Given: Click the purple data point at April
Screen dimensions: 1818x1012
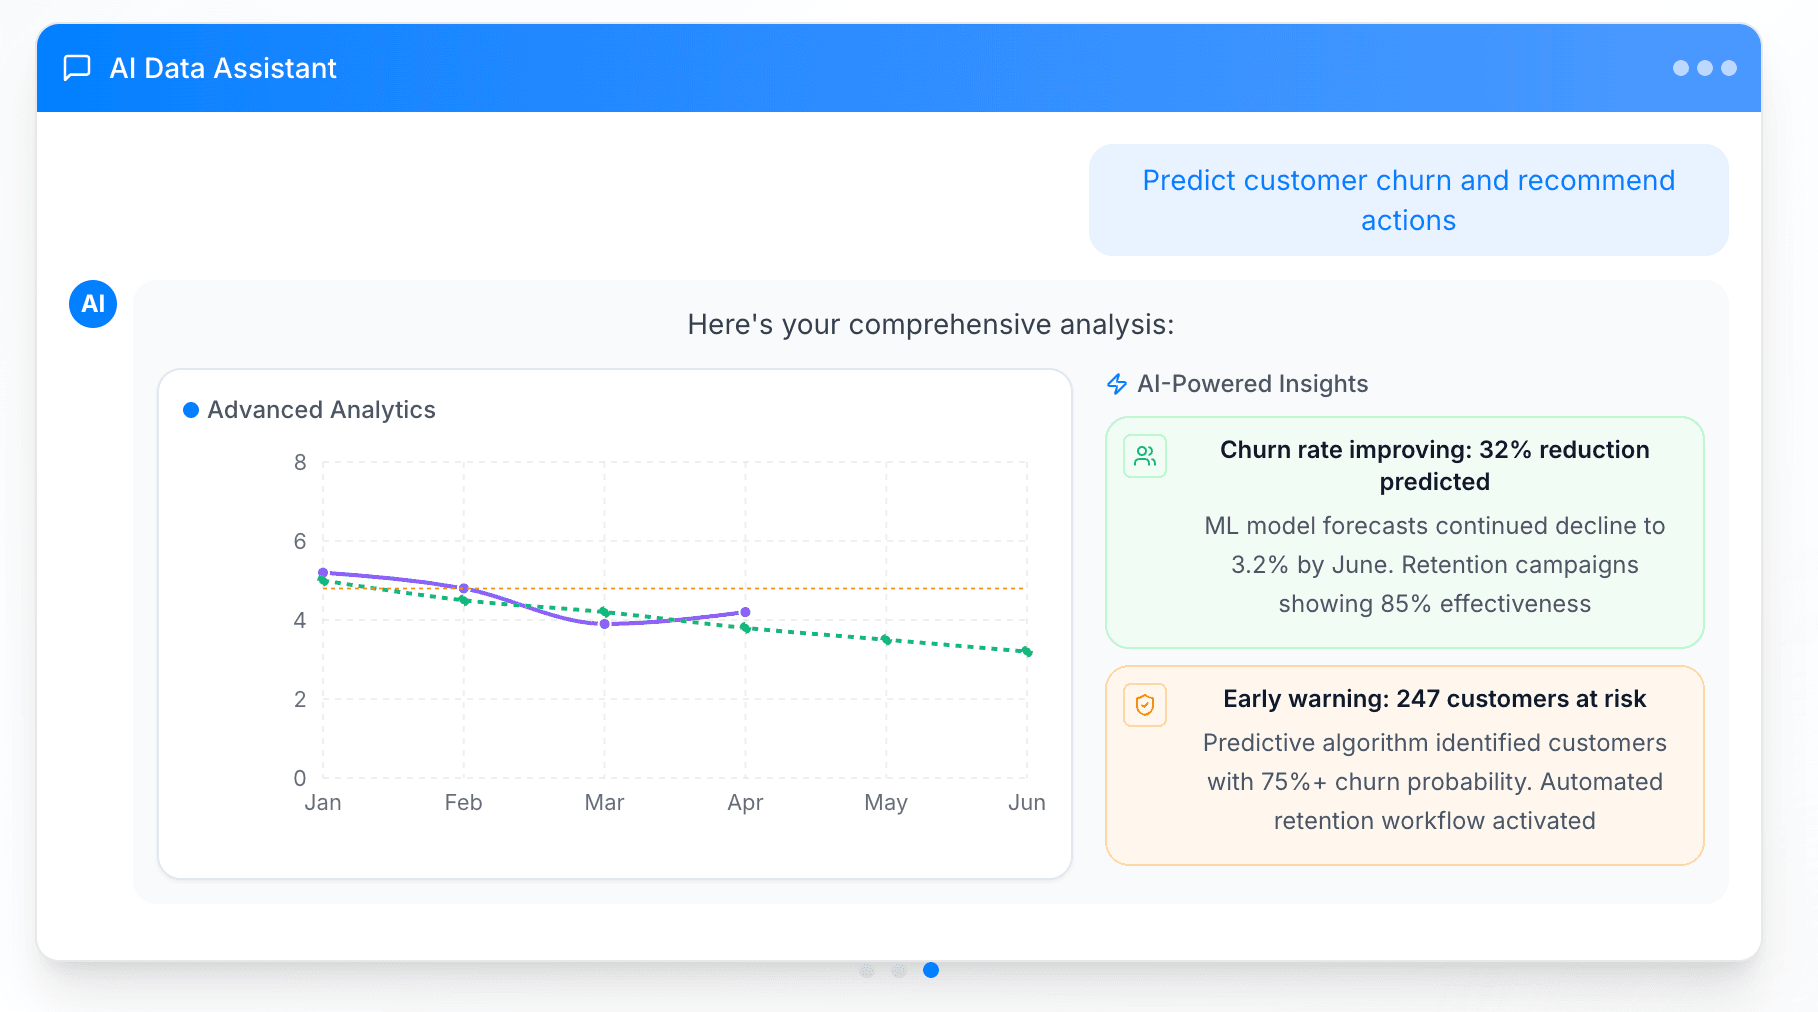Looking at the screenshot, I should point(746,612).
